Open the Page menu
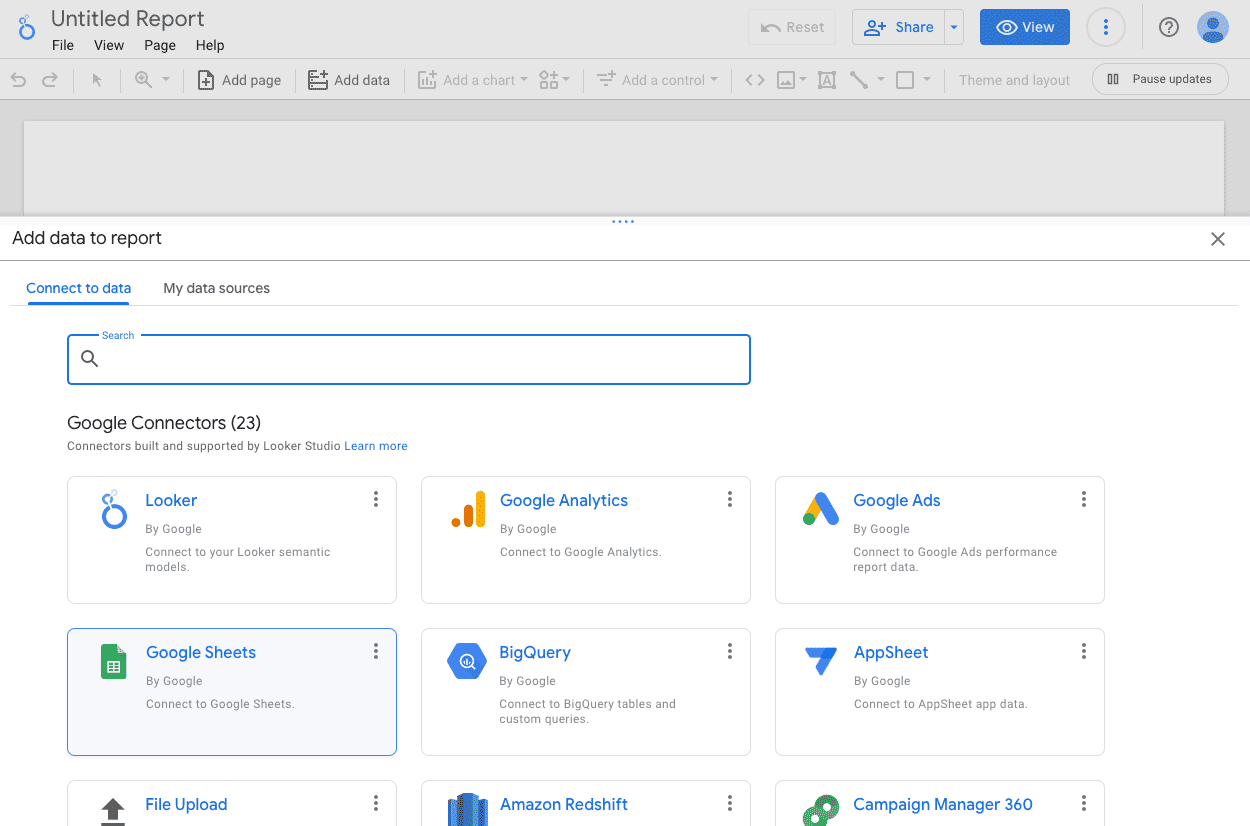Image resolution: width=1250 pixels, height=826 pixels. [x=160, y=45]
